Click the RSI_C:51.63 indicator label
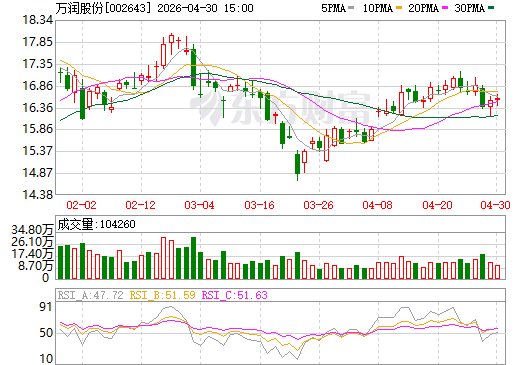This screenshot has width=520, height=365. coord(235,295)
